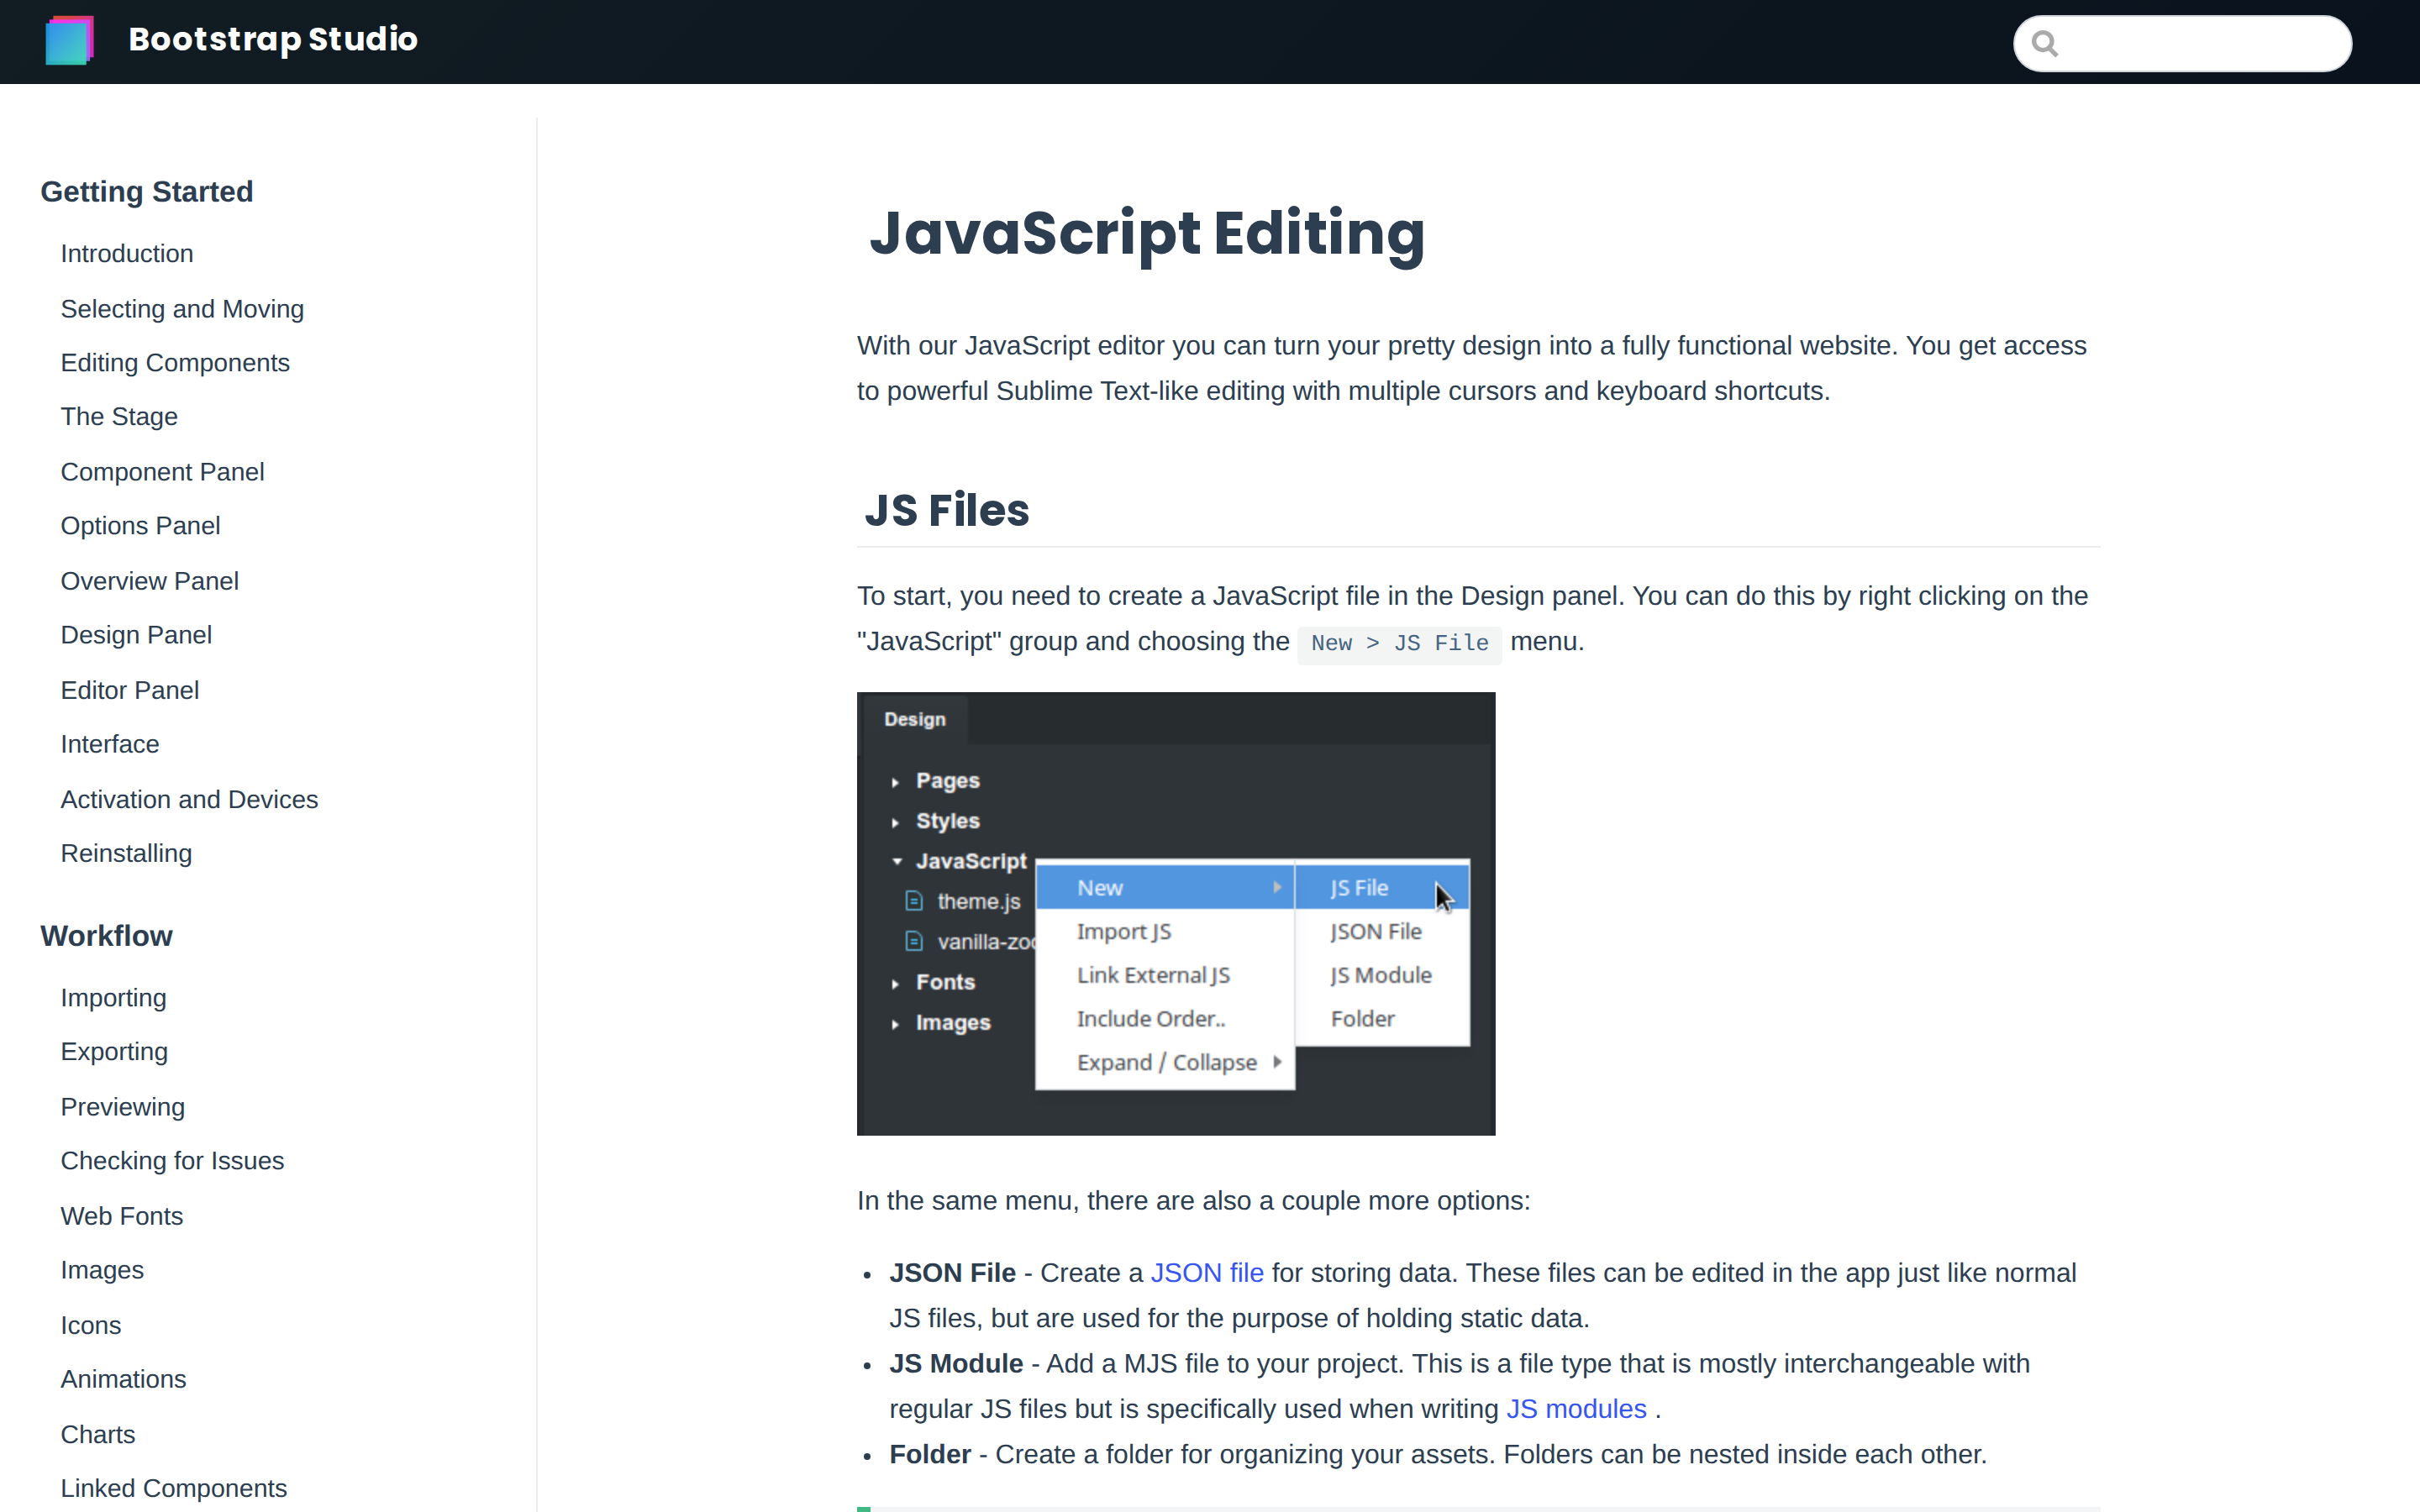Focus the search input field
The height and width of the screenshot is (1512, 2420).
click(2182, 43)
